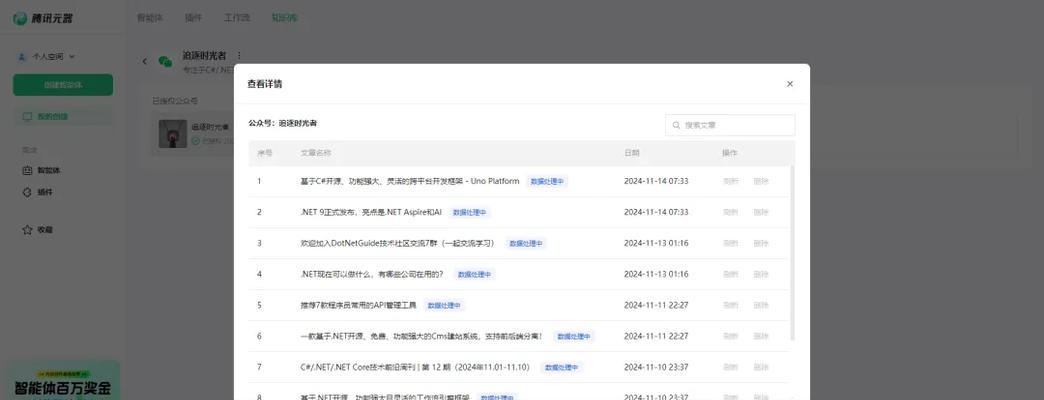The image size is (1044, 400).
Task: Select article .NET 9正式发布 title
Action: coord(371,212)
